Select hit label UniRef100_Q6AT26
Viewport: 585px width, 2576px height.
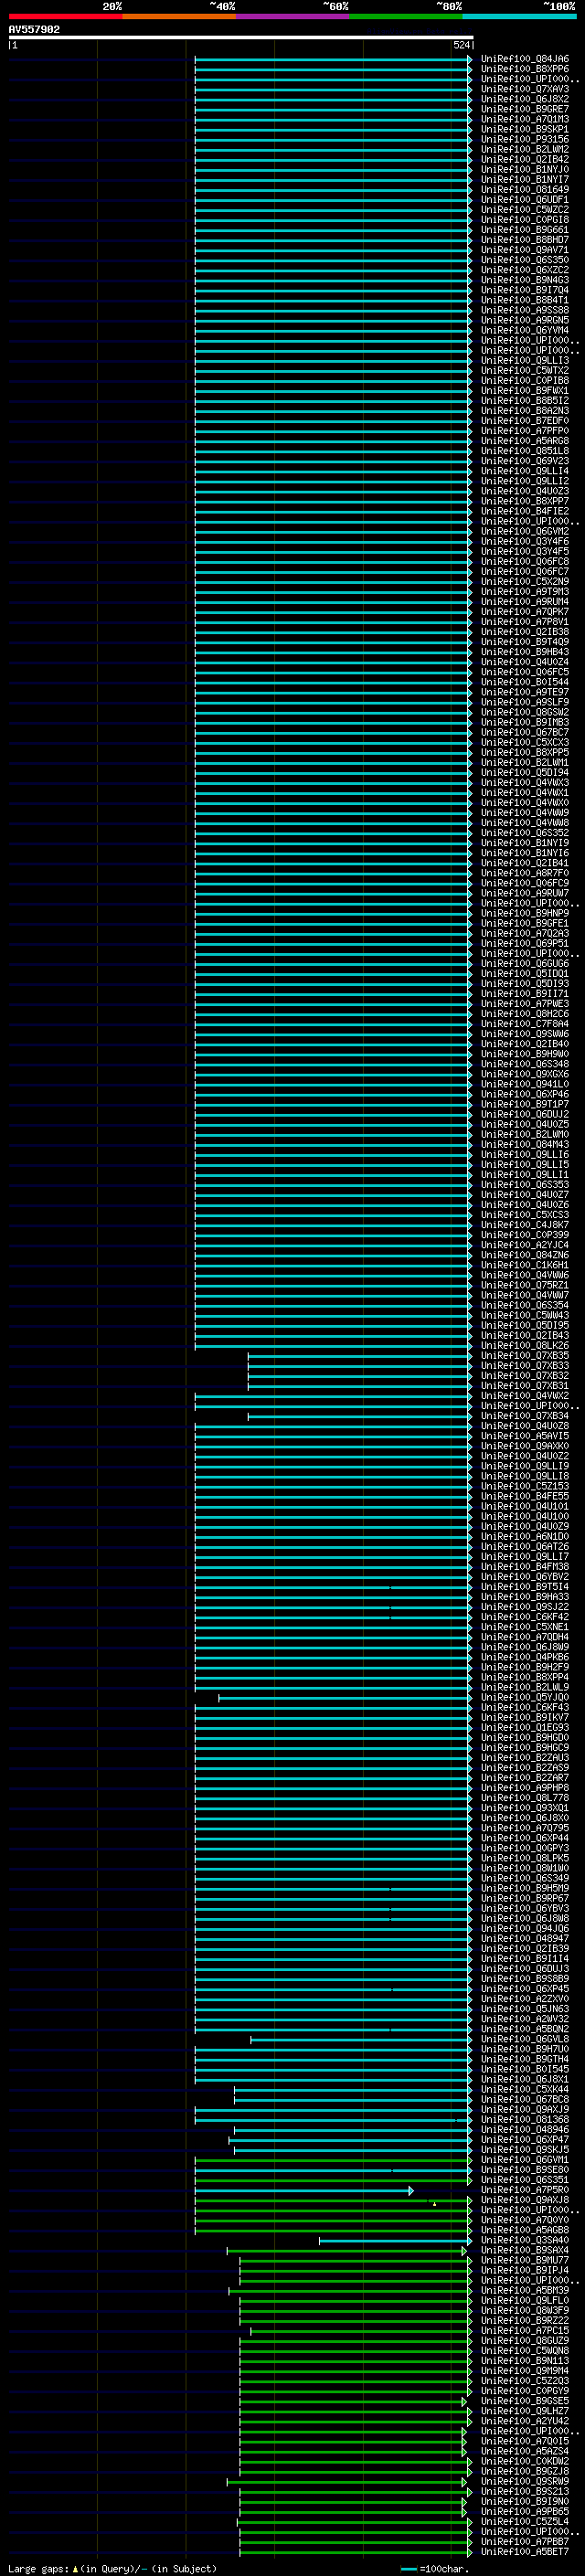[525, 1546]
